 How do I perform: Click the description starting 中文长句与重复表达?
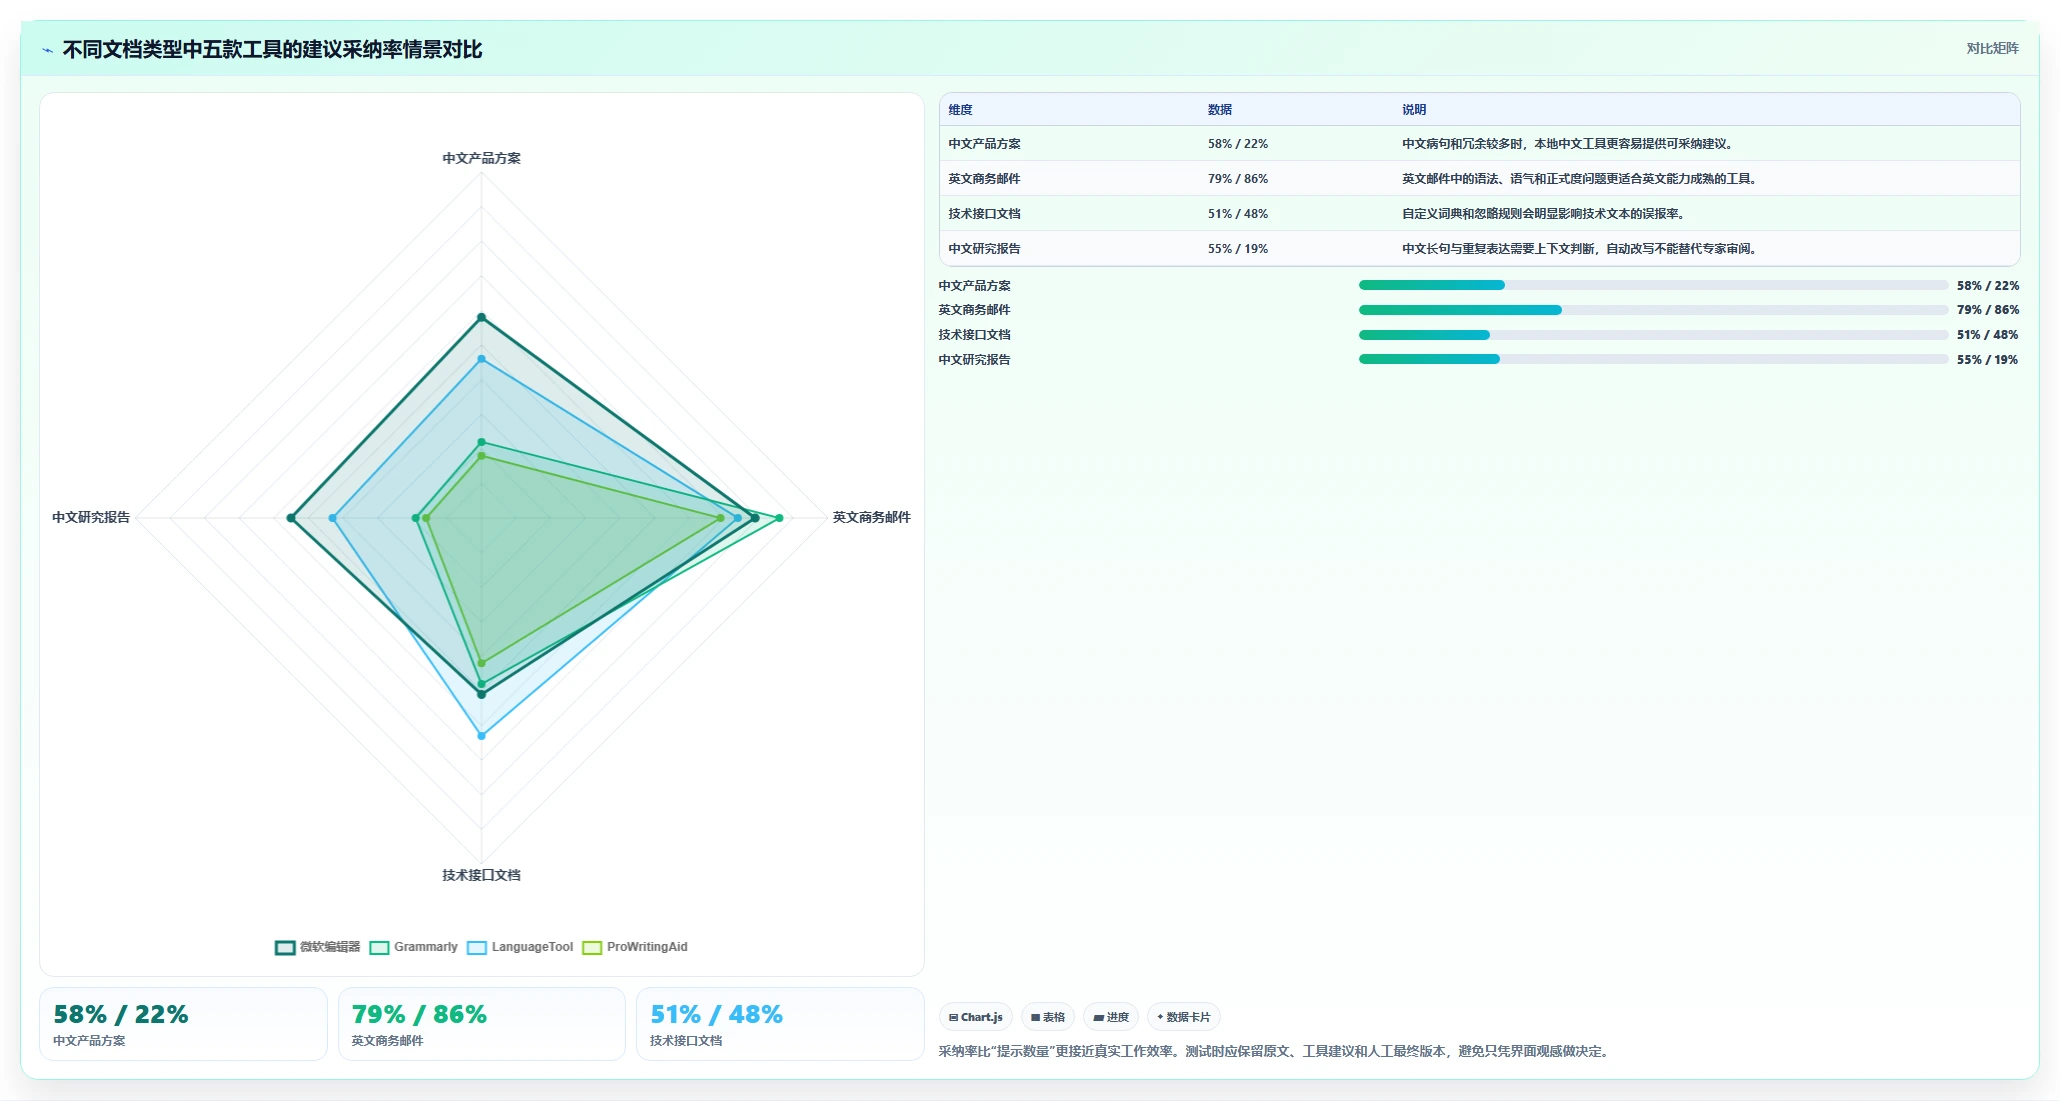point(1579,249)
